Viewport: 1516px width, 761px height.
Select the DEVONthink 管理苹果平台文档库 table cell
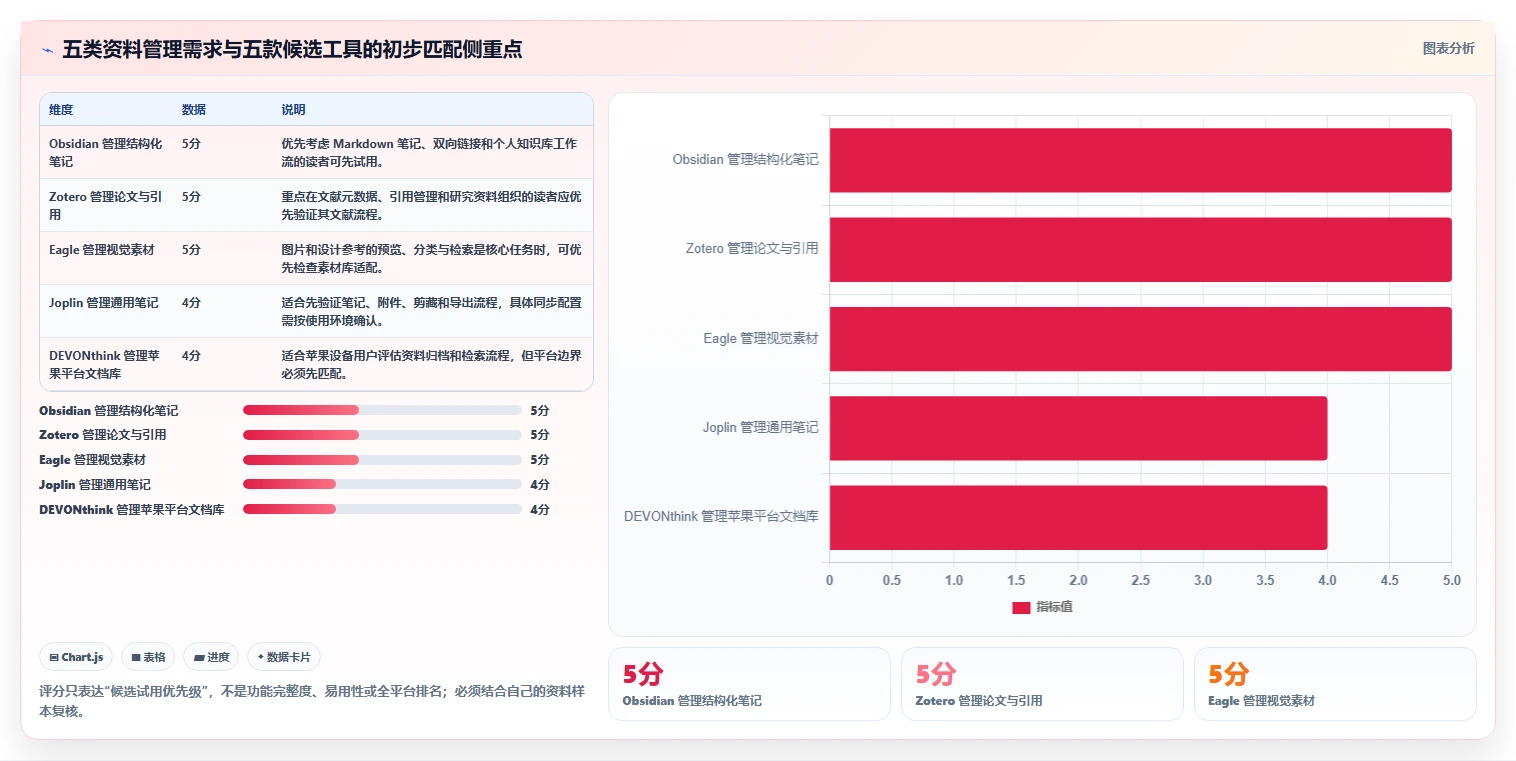click(105, 364)
